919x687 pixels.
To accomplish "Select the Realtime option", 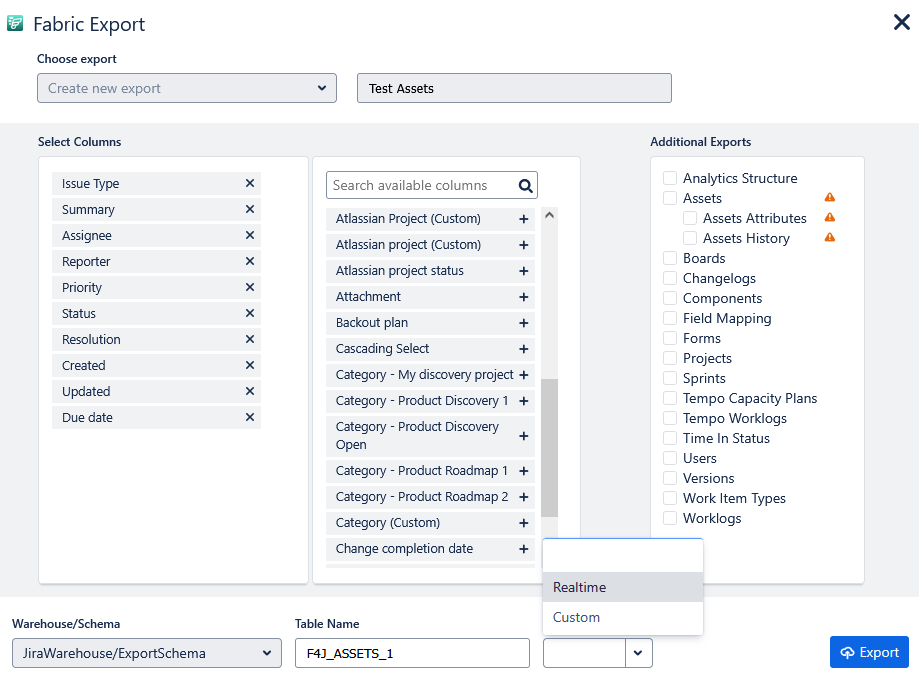I will pos(622,587).
